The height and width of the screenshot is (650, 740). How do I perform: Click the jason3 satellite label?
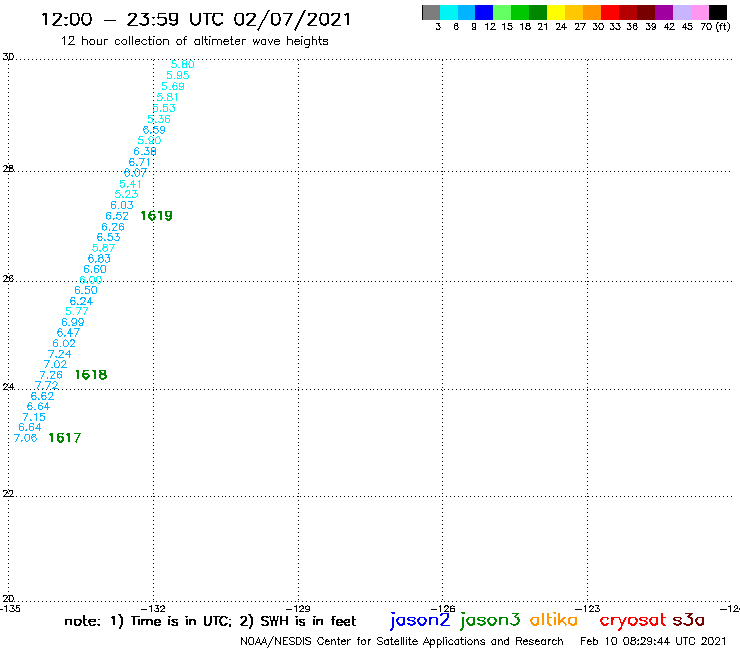(490, 620)
